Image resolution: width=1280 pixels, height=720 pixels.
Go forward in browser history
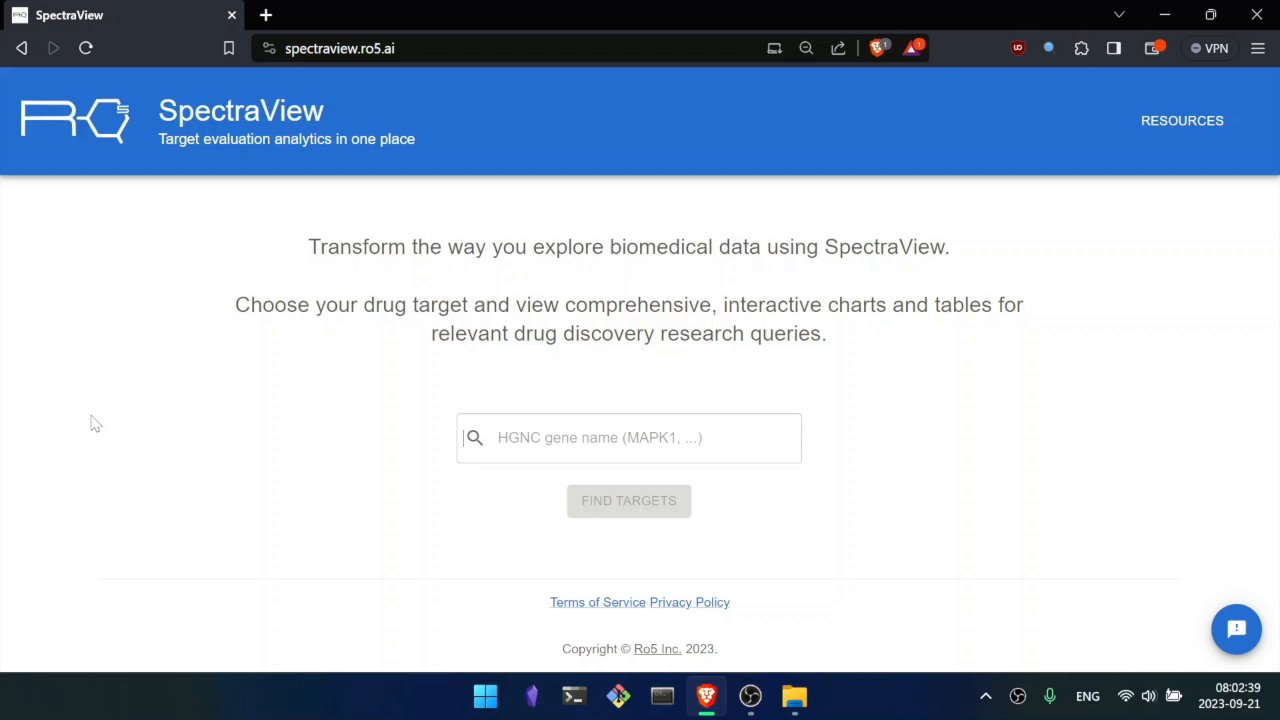point(54,48)
